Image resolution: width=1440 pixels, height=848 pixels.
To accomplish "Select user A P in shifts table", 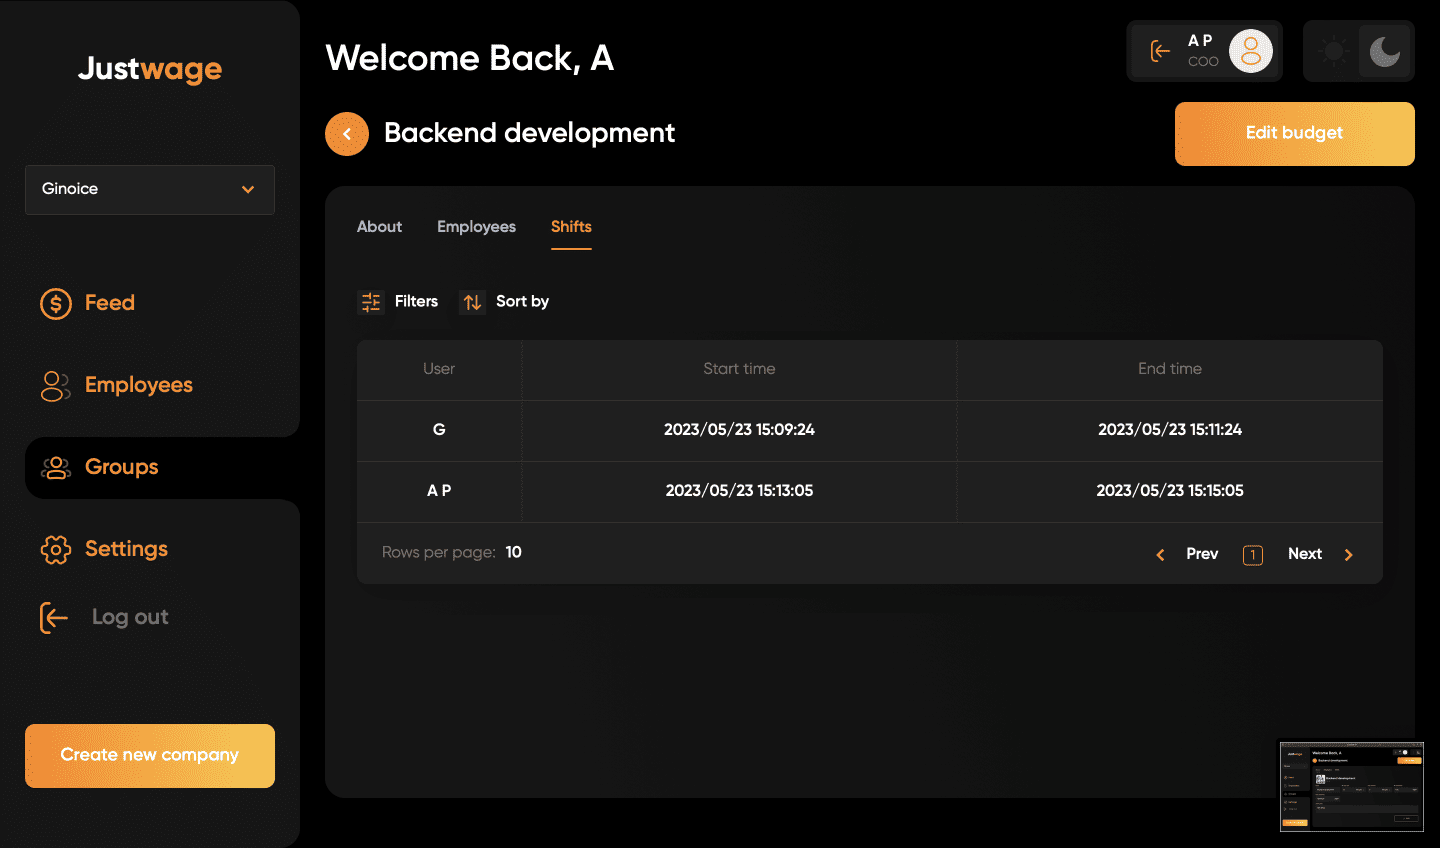I will (439, 491).
